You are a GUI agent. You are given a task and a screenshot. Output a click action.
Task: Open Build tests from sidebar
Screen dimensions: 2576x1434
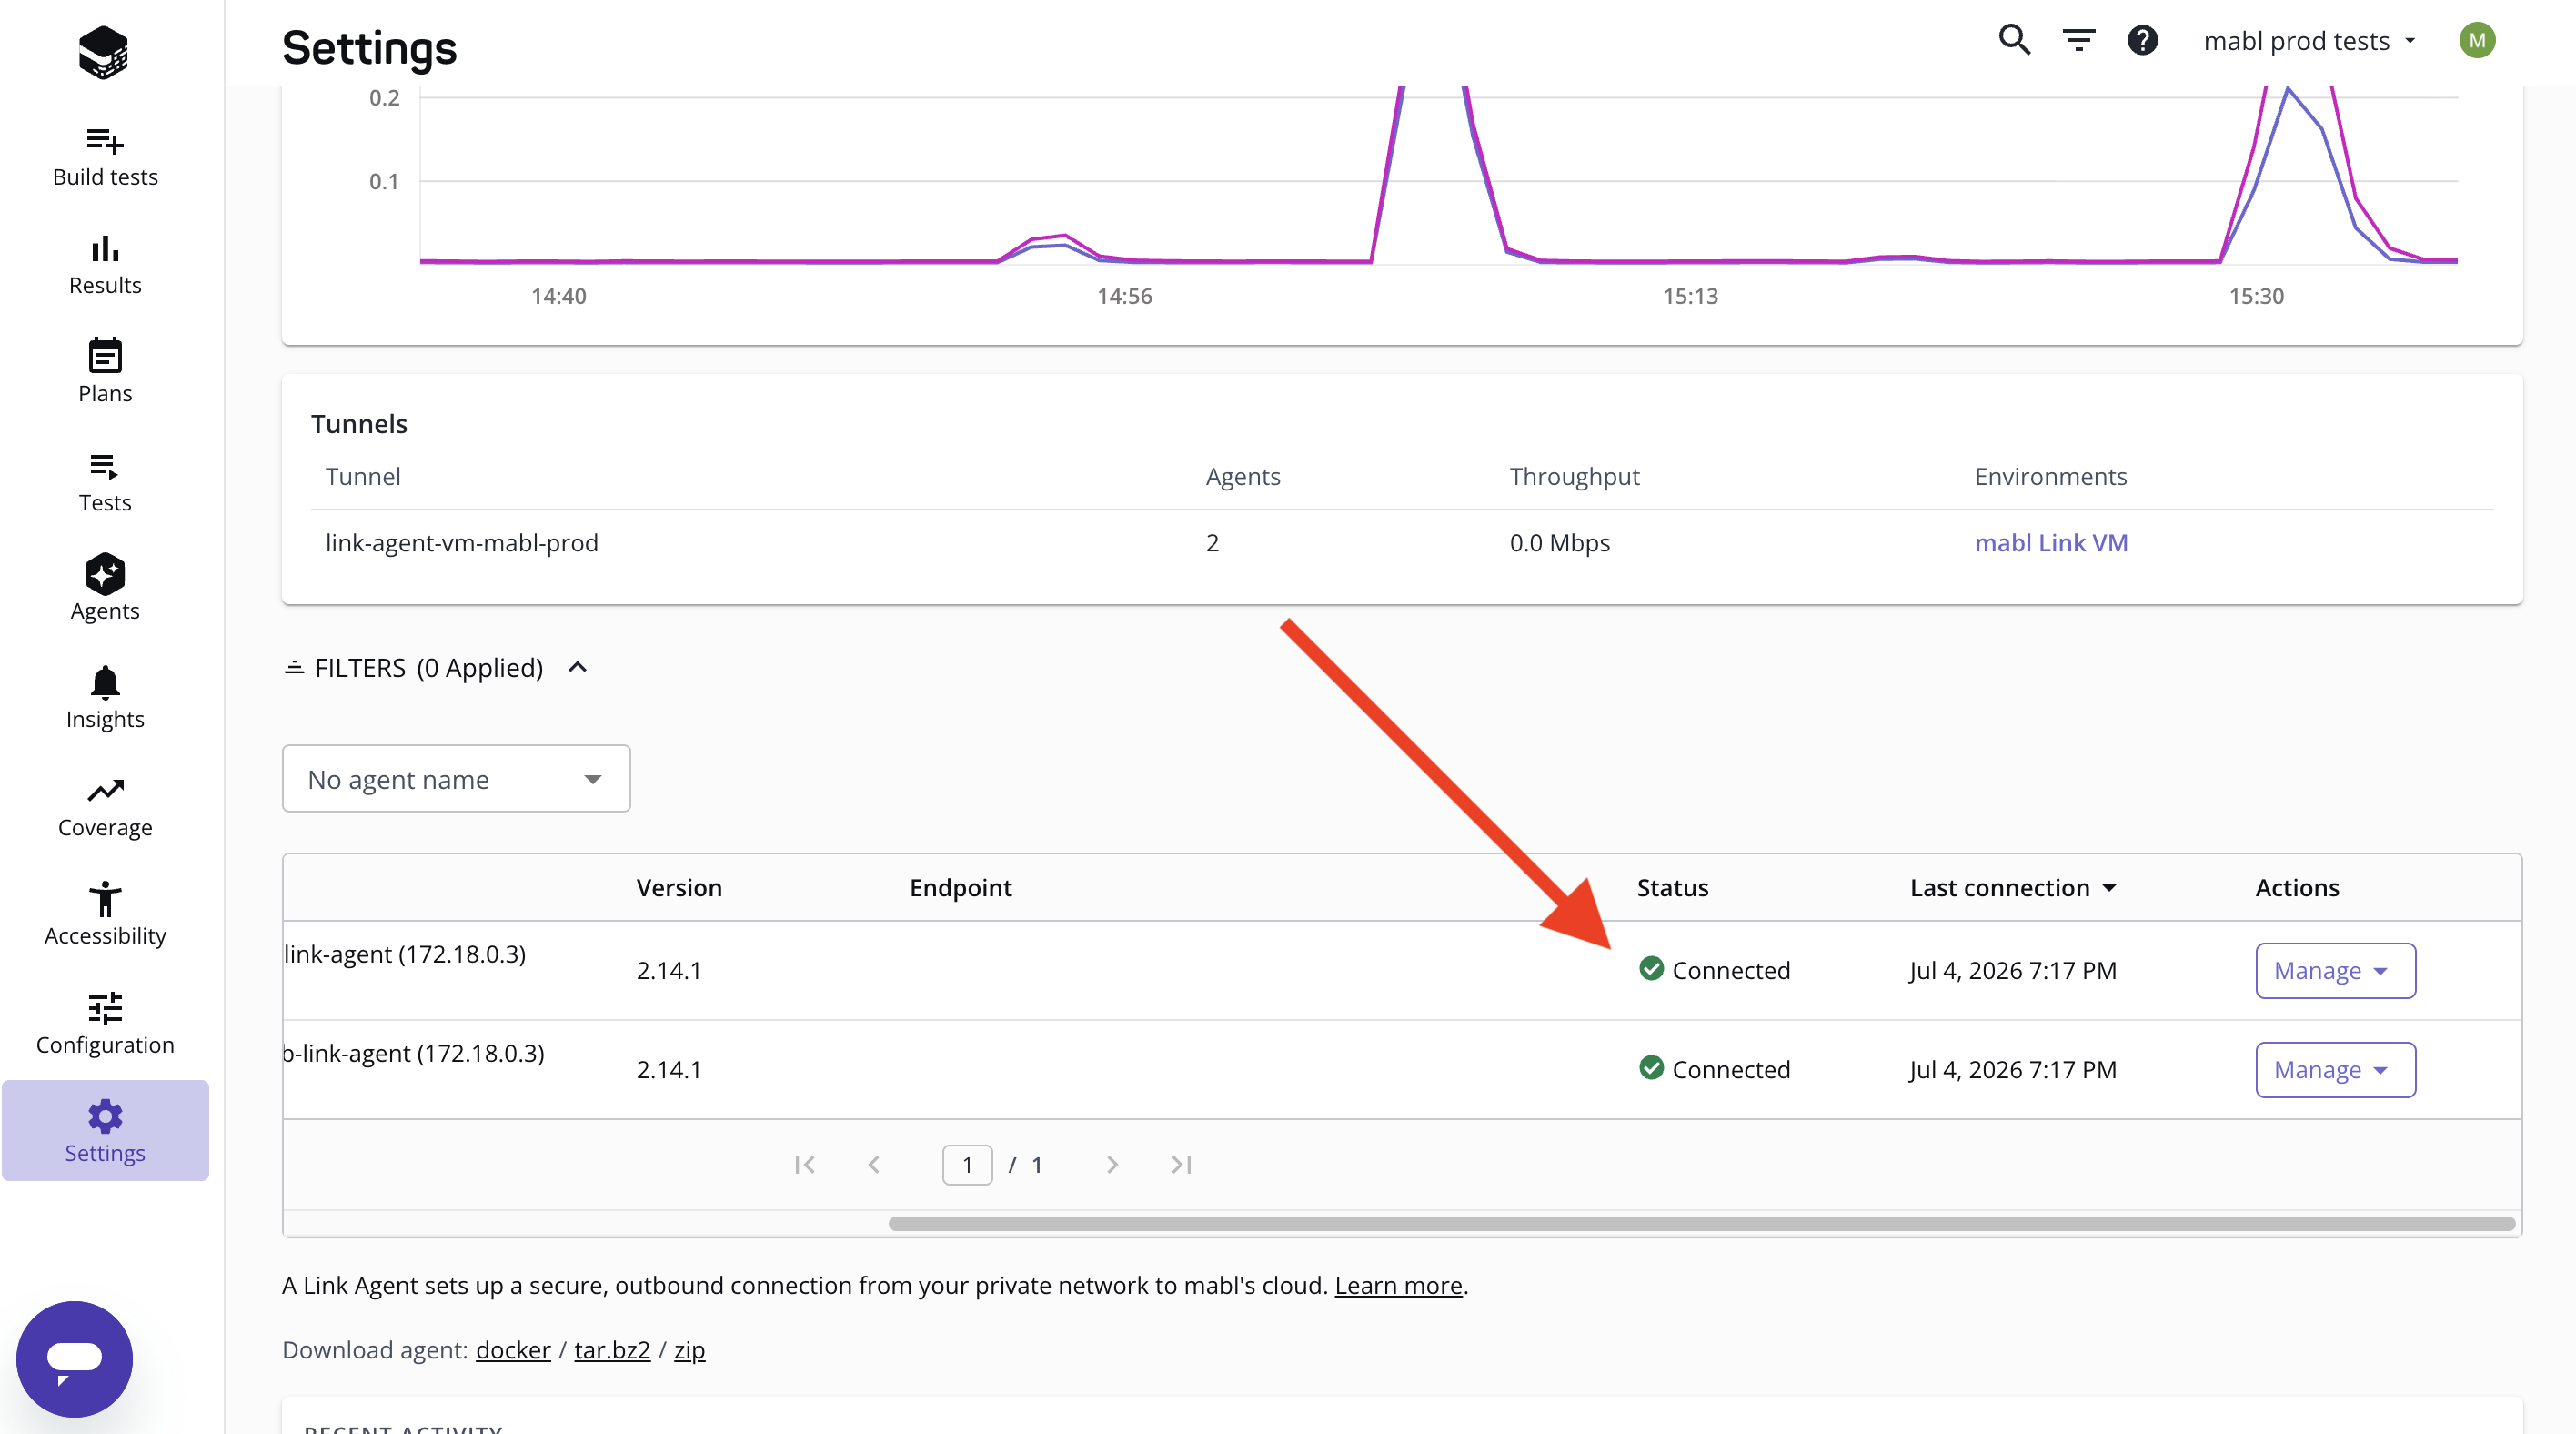point(105,157)
